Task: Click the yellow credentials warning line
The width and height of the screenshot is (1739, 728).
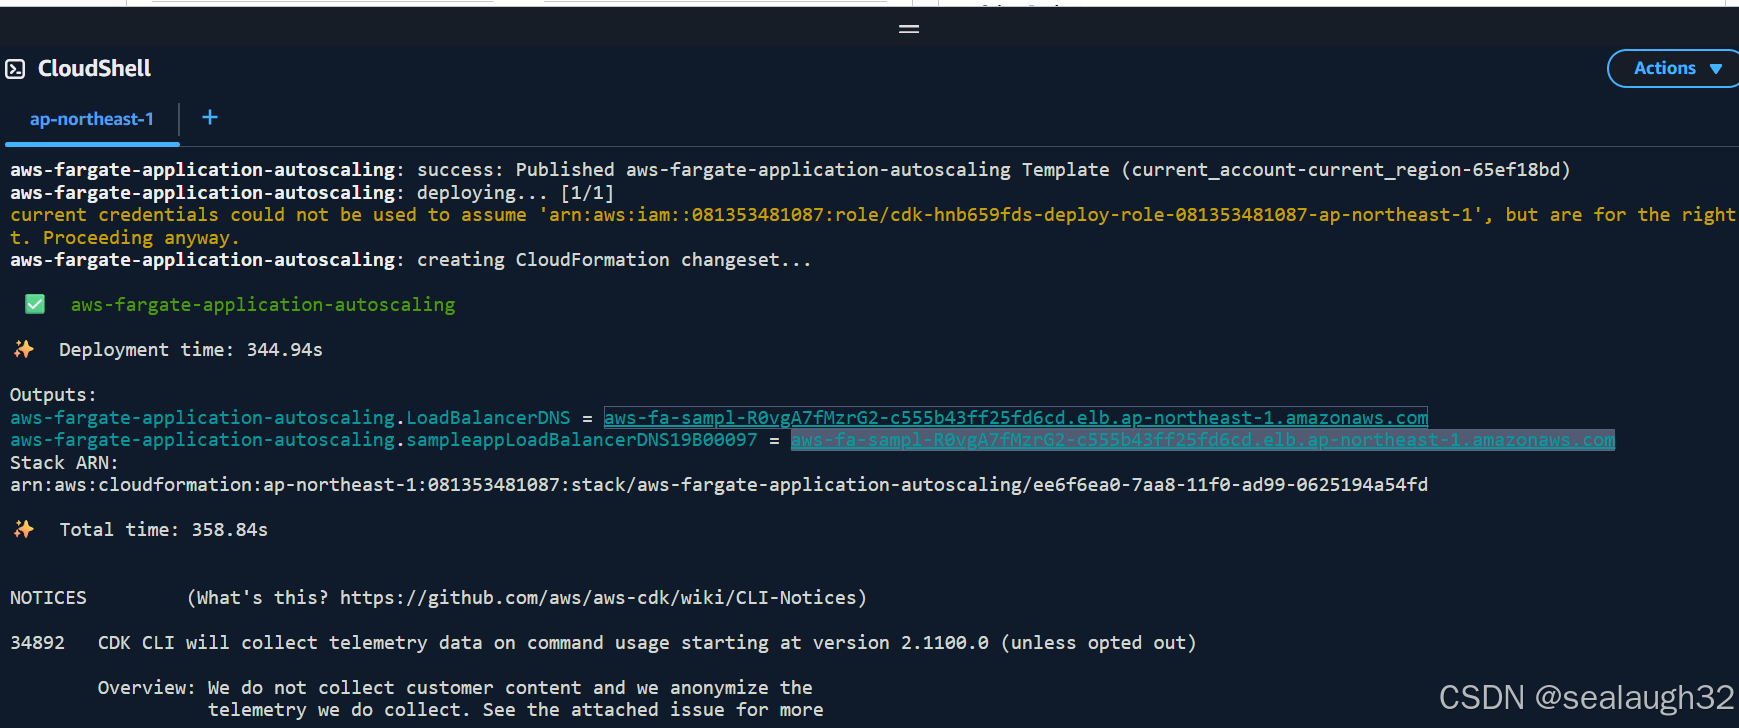Action: click(872, 215)
